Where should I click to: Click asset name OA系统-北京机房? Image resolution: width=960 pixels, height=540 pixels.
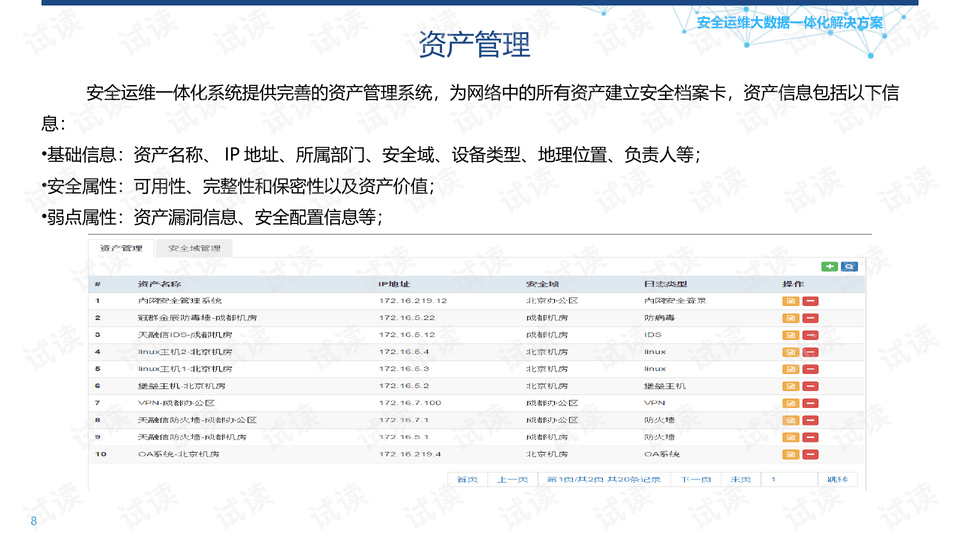point(178,454)
